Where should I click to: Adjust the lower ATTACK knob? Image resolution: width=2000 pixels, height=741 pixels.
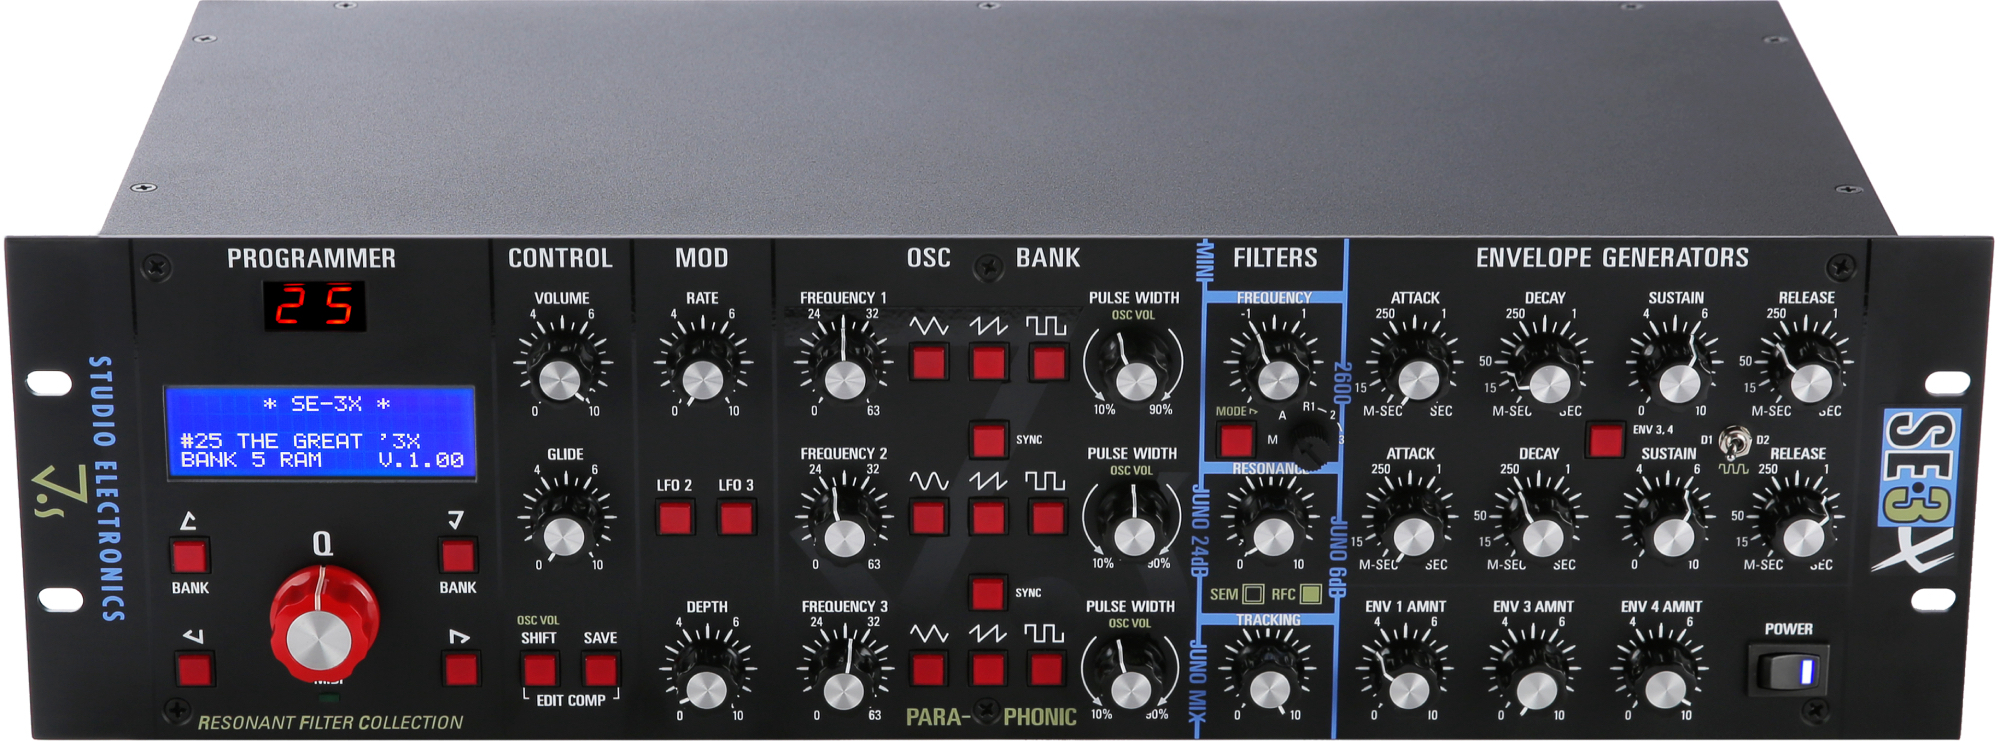coord(1411,526)
